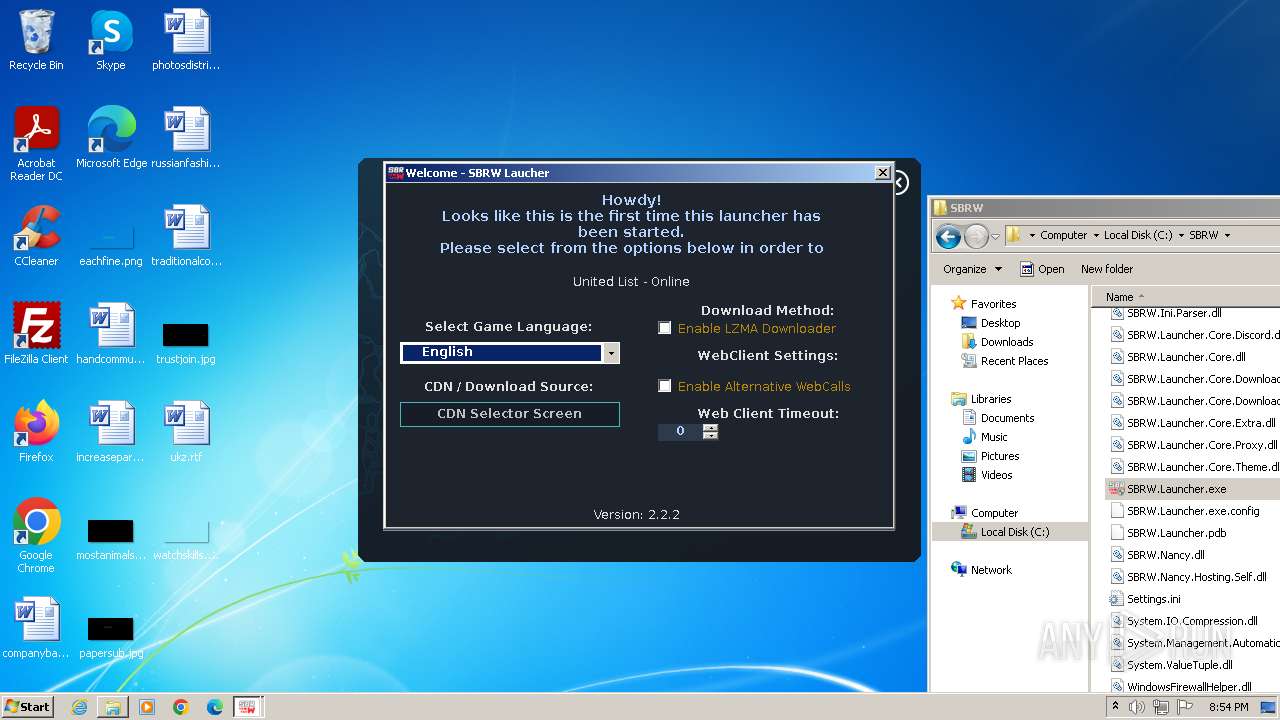Select the eachfine.png desktop file
Image resolution: width=1280 pixels, height=720 pixels.
click(110, 245)
